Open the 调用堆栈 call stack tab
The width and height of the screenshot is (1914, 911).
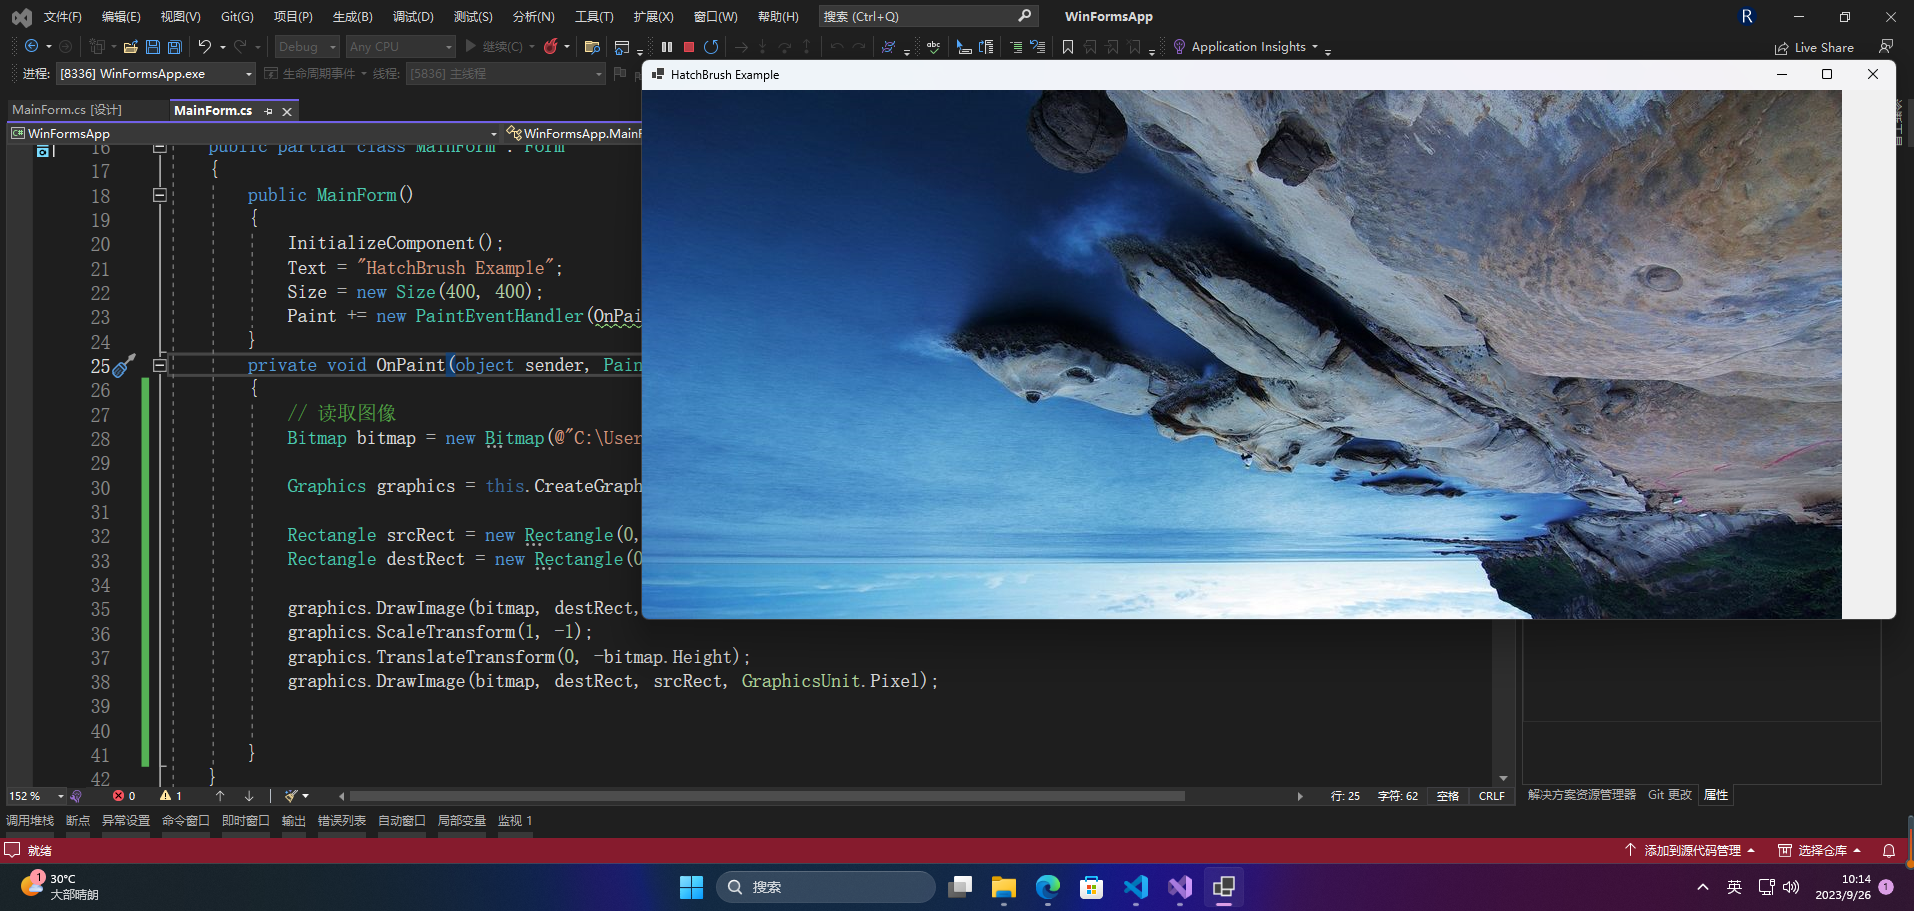point(30,821)
